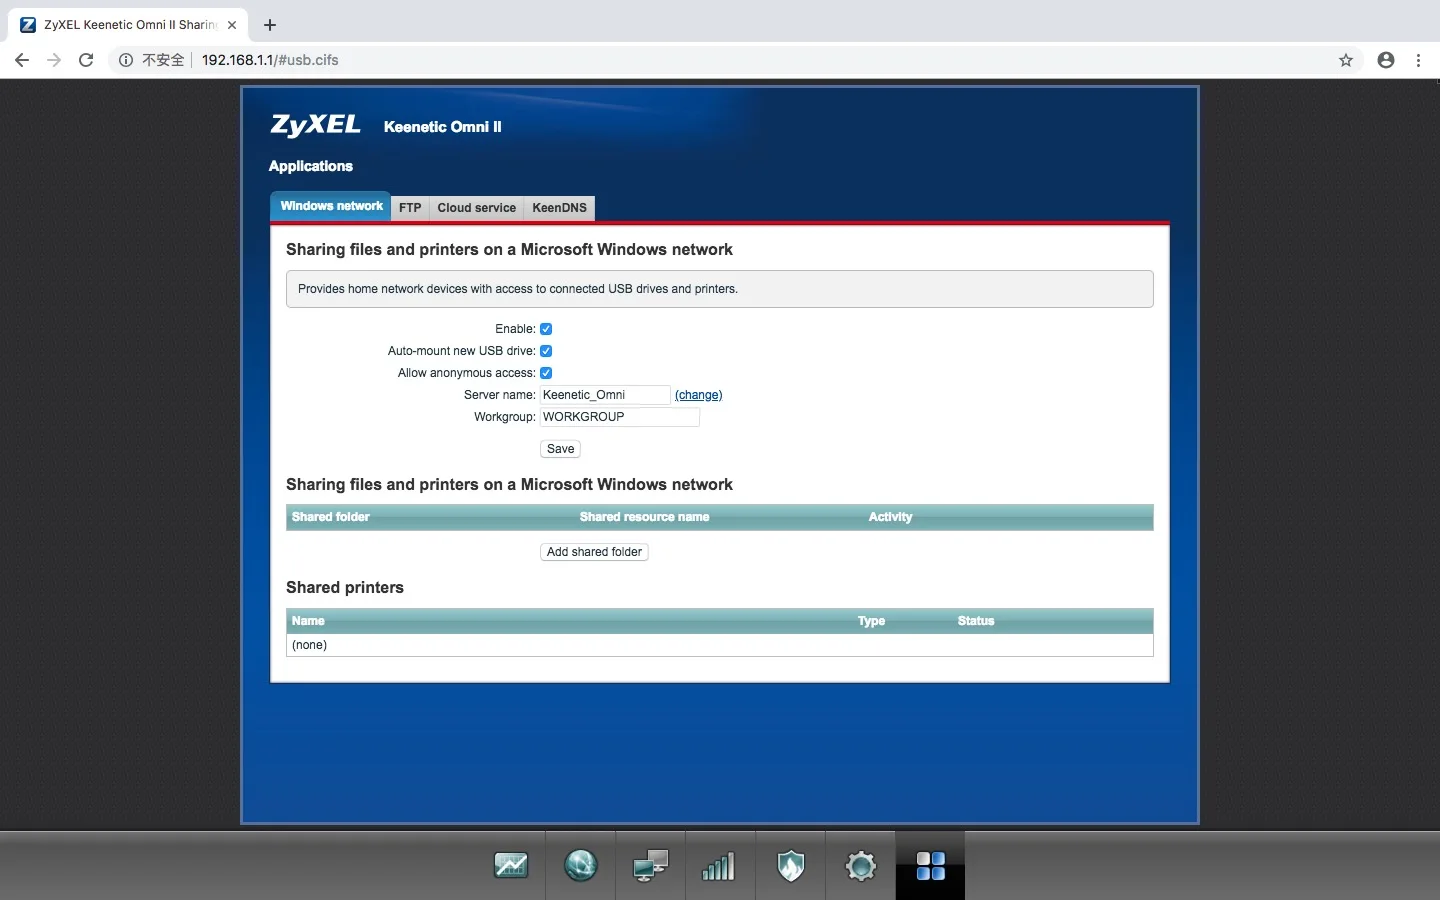
Task: View site security info icon
Action: point(126,60)
